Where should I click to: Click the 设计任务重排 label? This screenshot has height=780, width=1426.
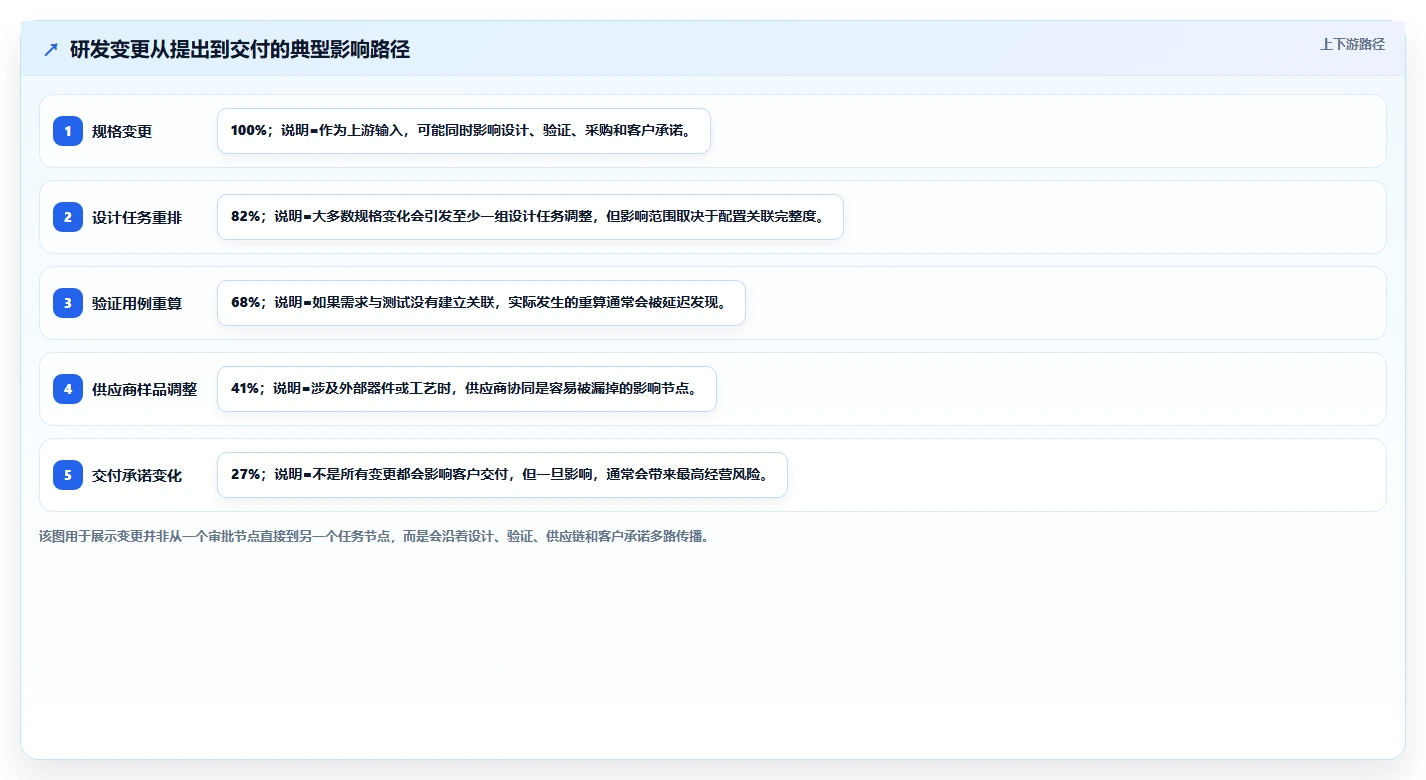(137, 217)
